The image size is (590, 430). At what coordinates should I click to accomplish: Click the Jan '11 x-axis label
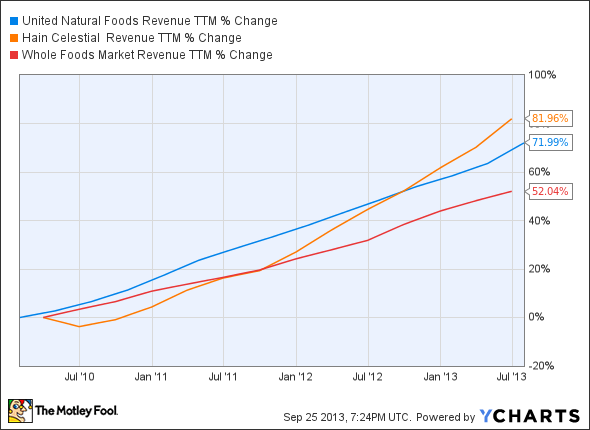[151, 377]
